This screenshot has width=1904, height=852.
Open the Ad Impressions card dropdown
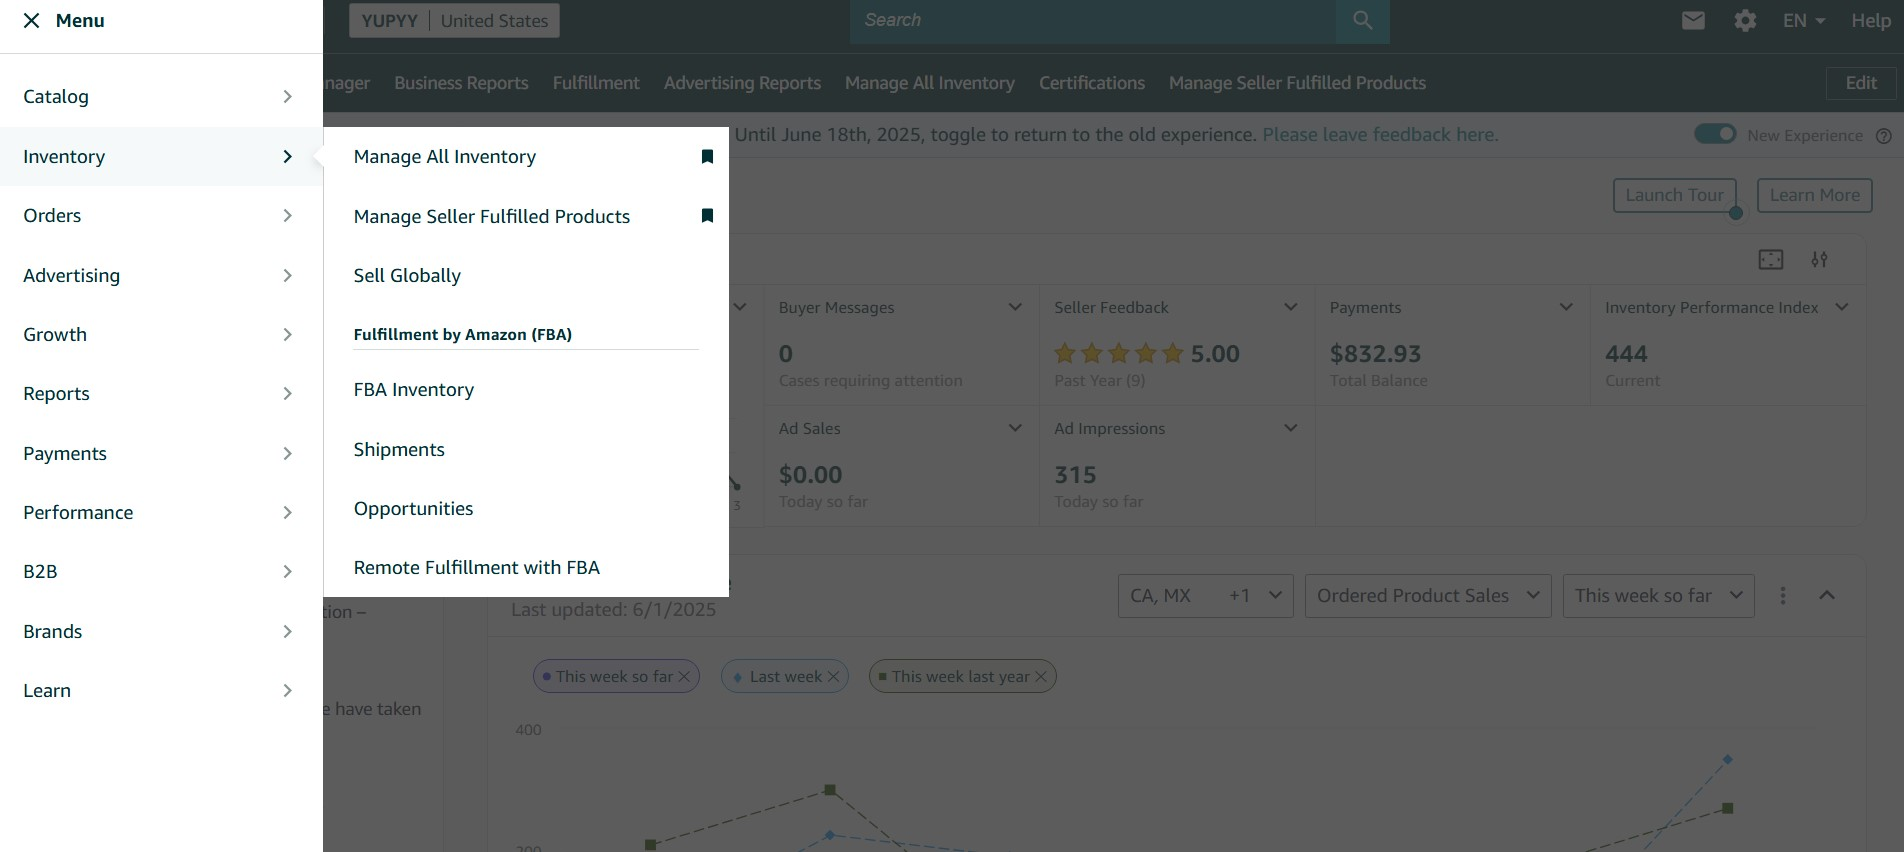point(1290,428)
